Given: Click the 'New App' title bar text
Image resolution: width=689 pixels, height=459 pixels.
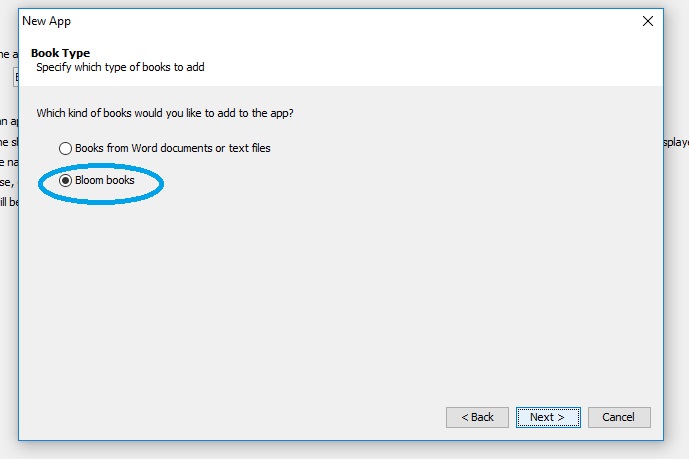Looking at the screenshot, I should coord(47,21).
